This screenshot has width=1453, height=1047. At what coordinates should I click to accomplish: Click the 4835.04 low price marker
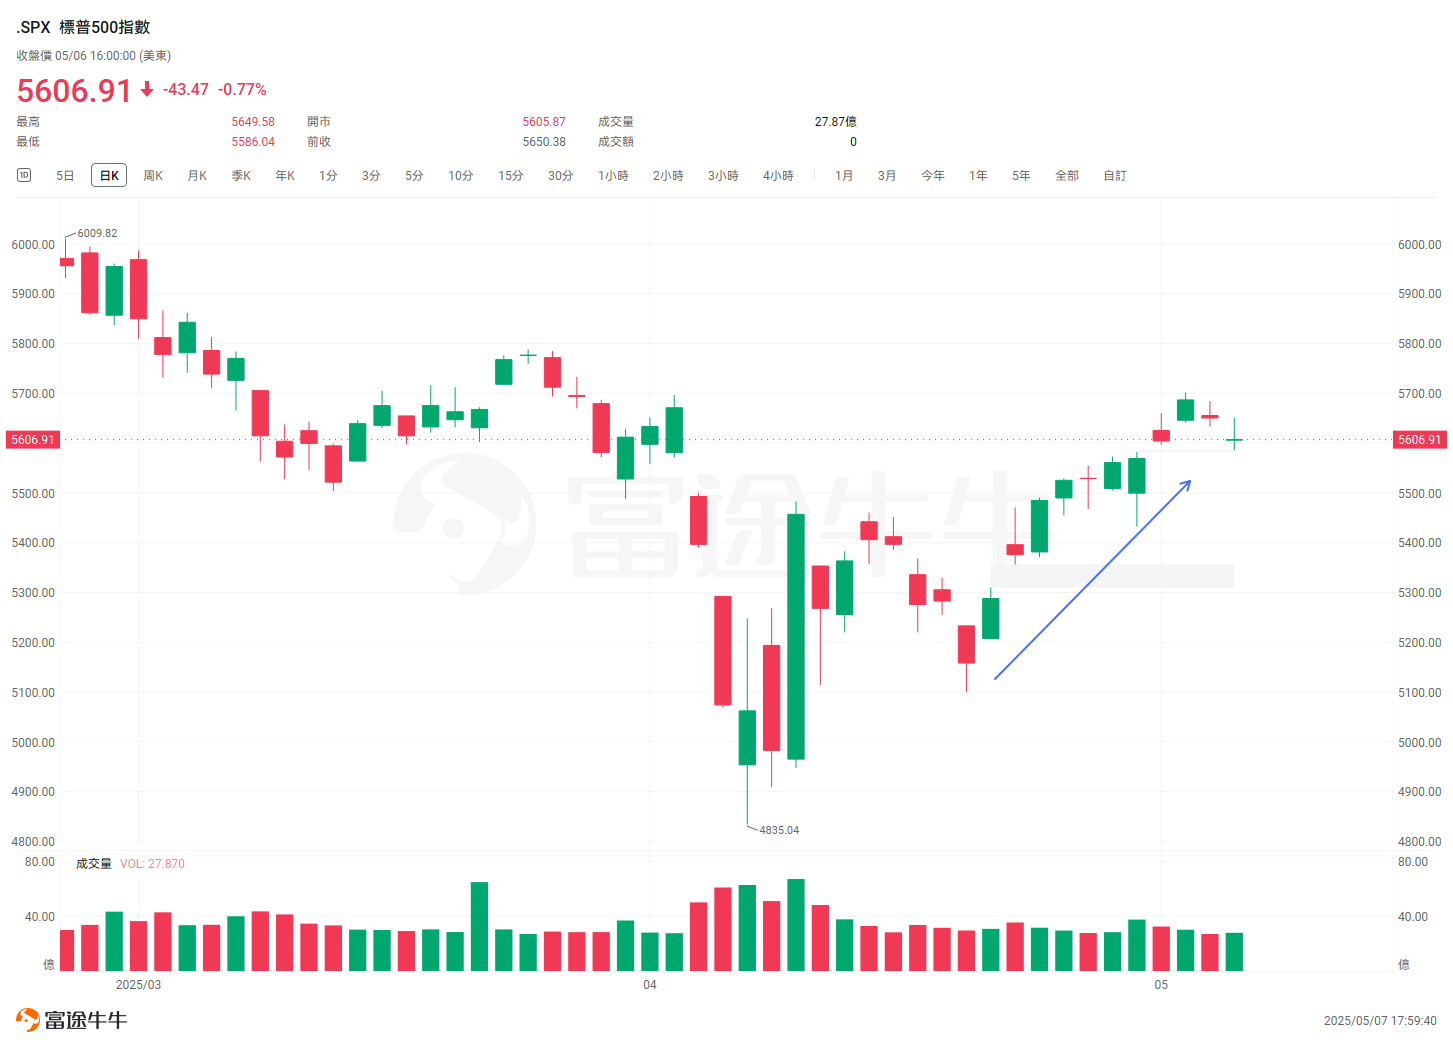point(779,830)
